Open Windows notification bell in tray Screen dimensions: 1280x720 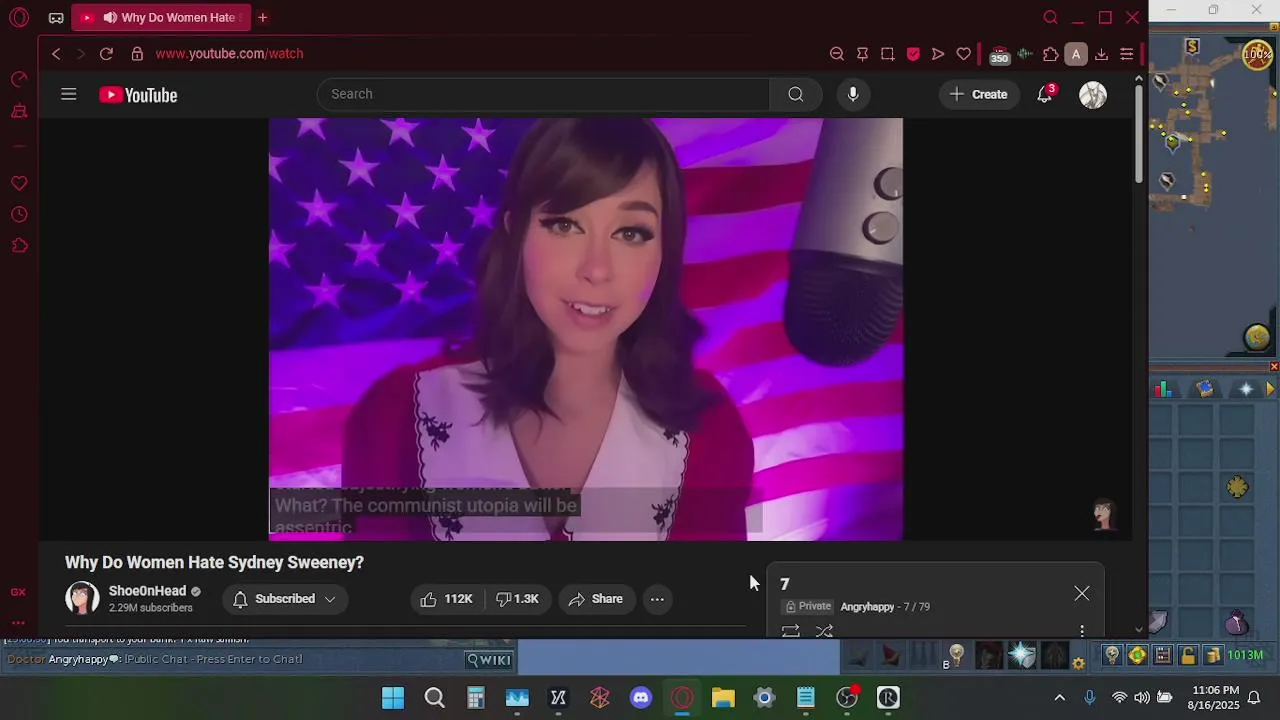coord(1254,698)
